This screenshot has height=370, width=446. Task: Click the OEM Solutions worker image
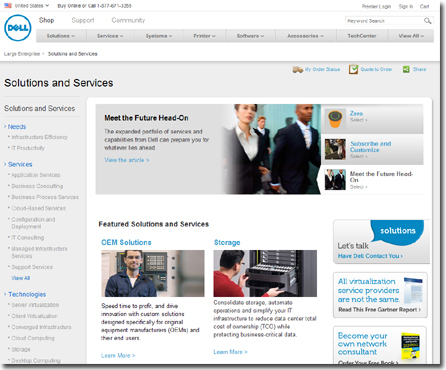click(x=153, y=273)
